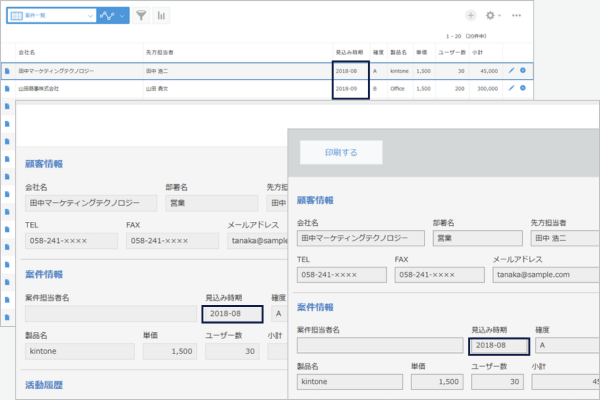Sort by the 小計 column header
Viewport: 600px width, 400px height.
pyautogui.click(x=477, y=52)
